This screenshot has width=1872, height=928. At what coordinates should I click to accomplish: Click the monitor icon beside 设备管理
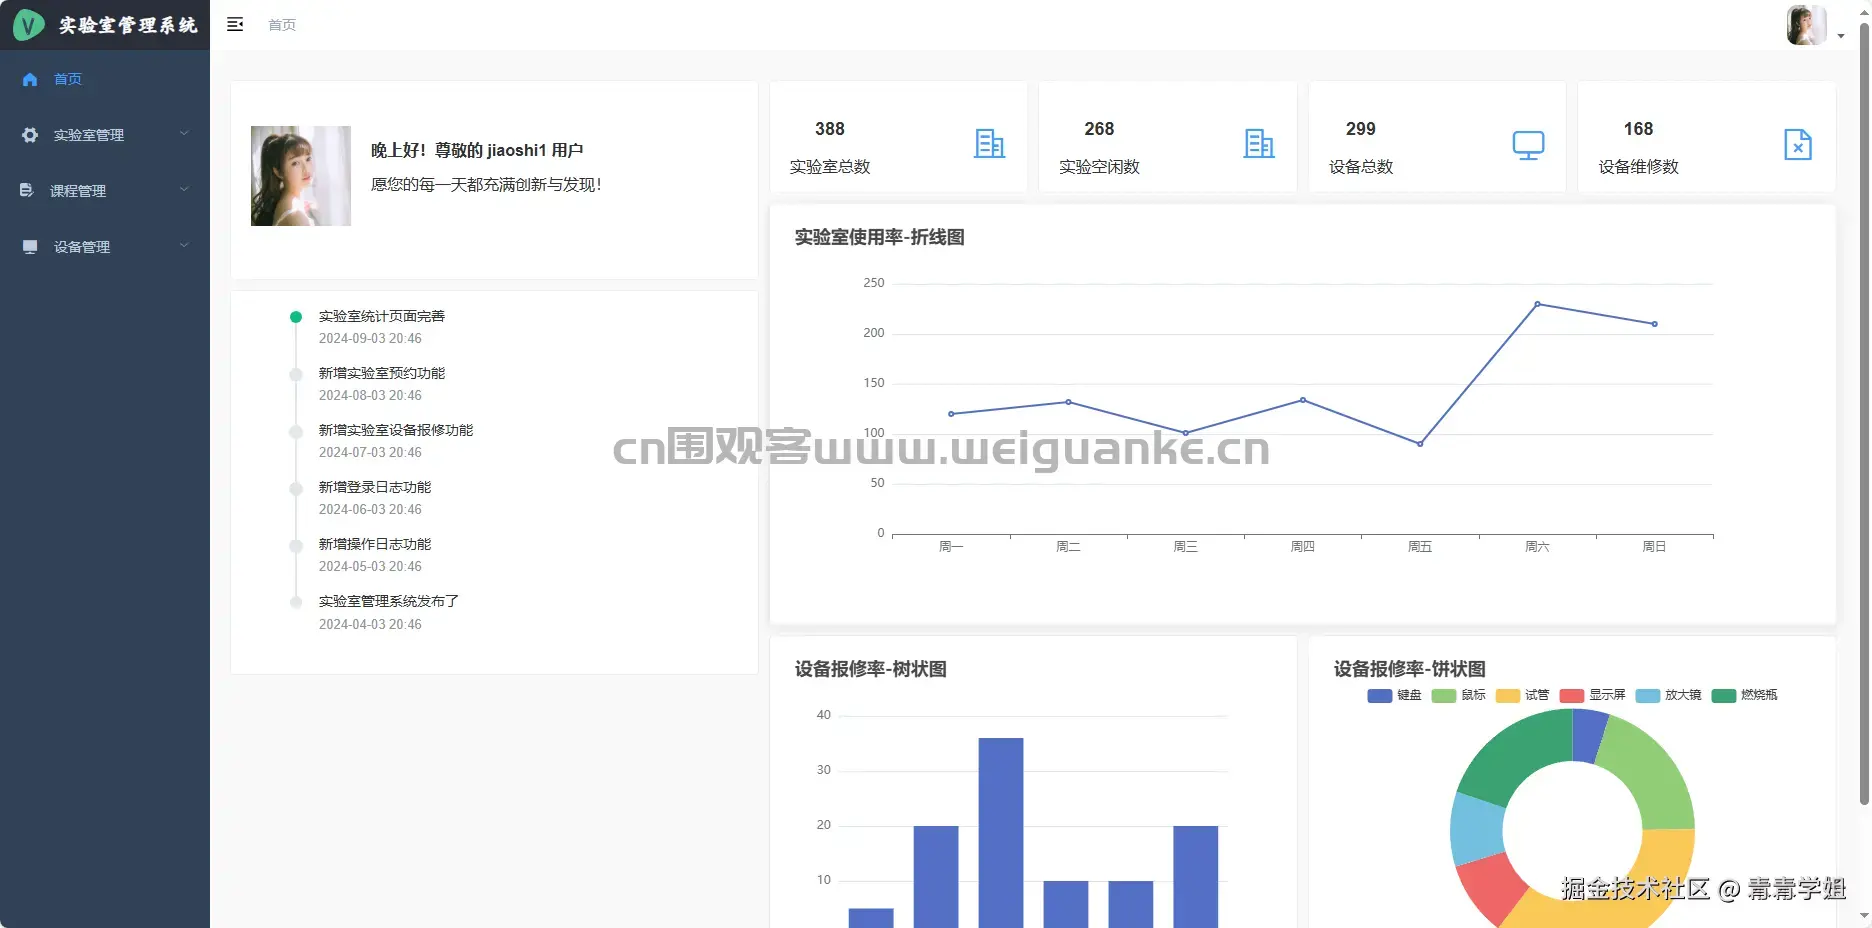tap(30, 246)
